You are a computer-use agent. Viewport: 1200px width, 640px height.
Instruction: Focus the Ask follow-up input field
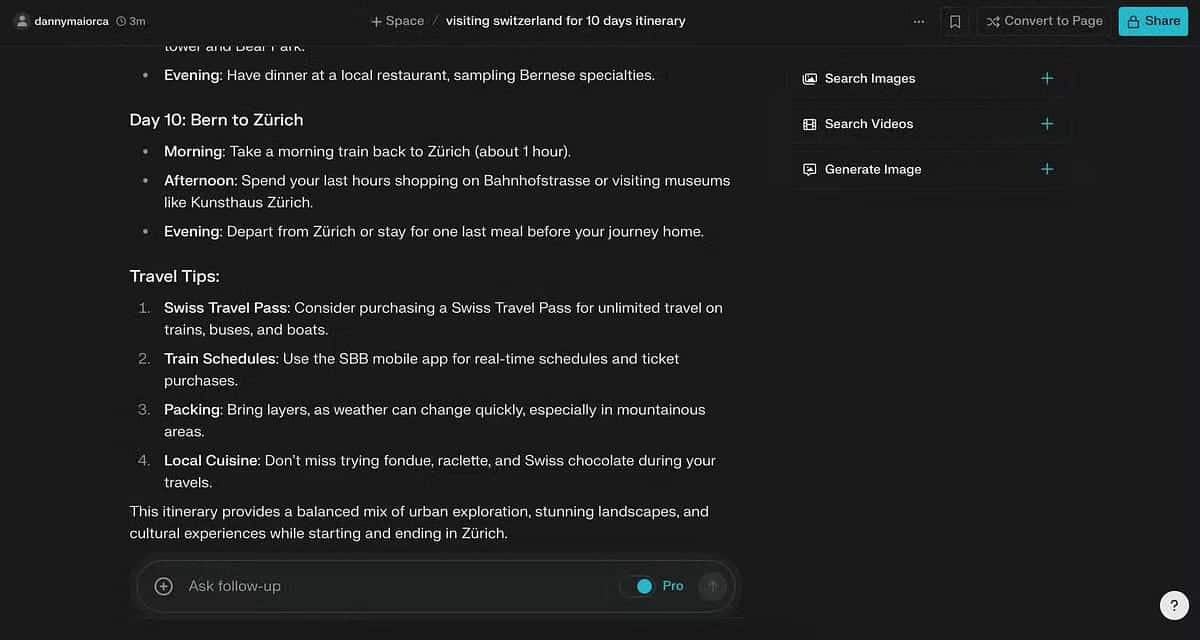click(390, 586)
